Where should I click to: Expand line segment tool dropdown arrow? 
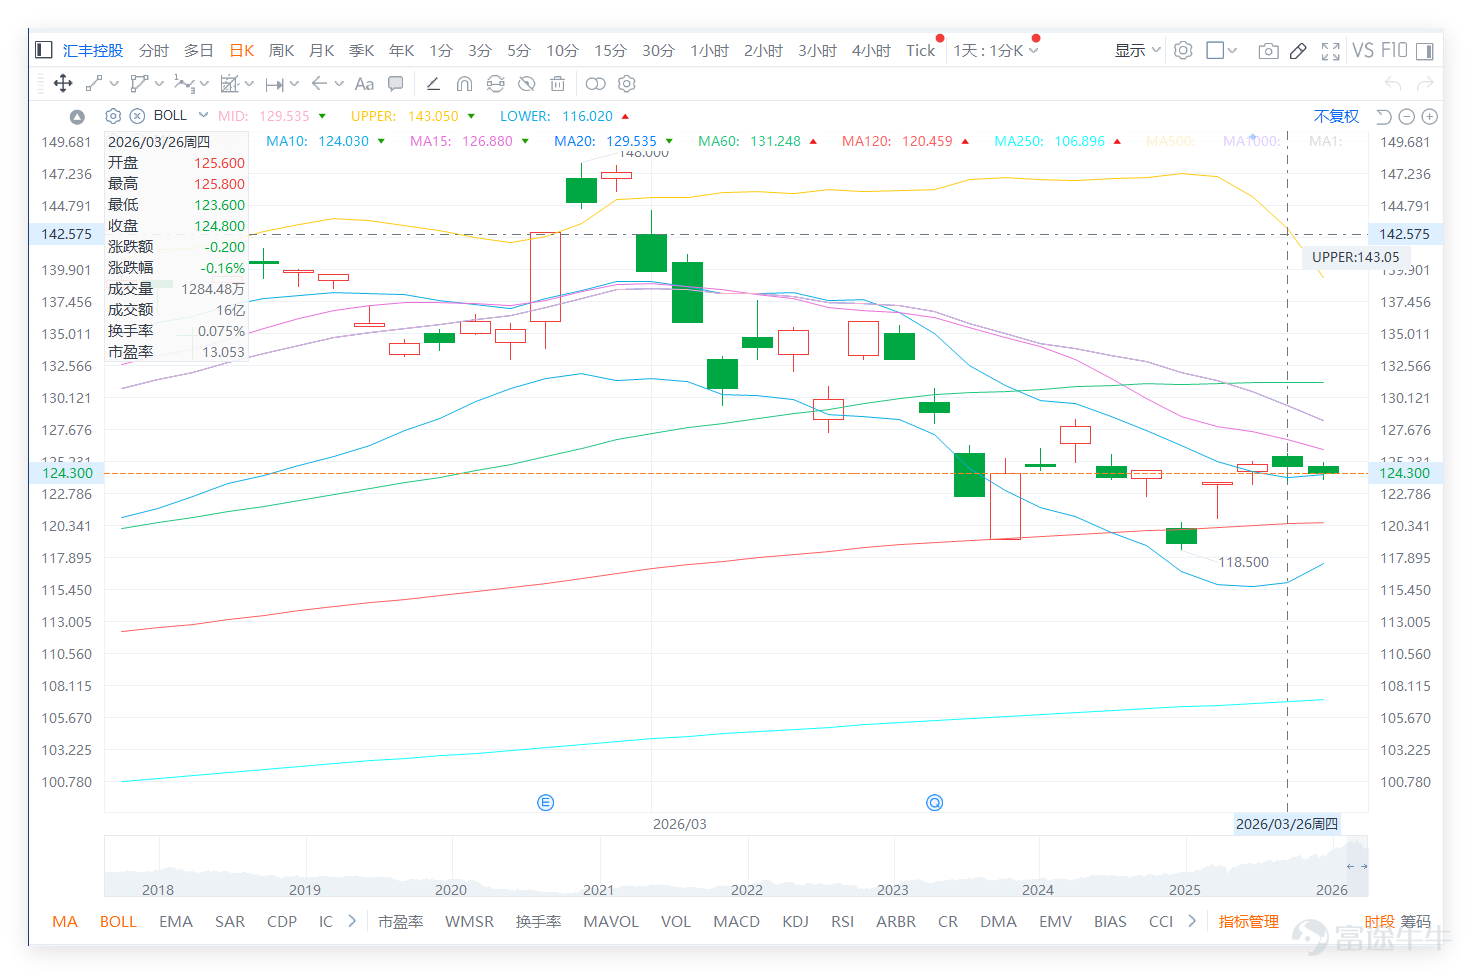114,84
